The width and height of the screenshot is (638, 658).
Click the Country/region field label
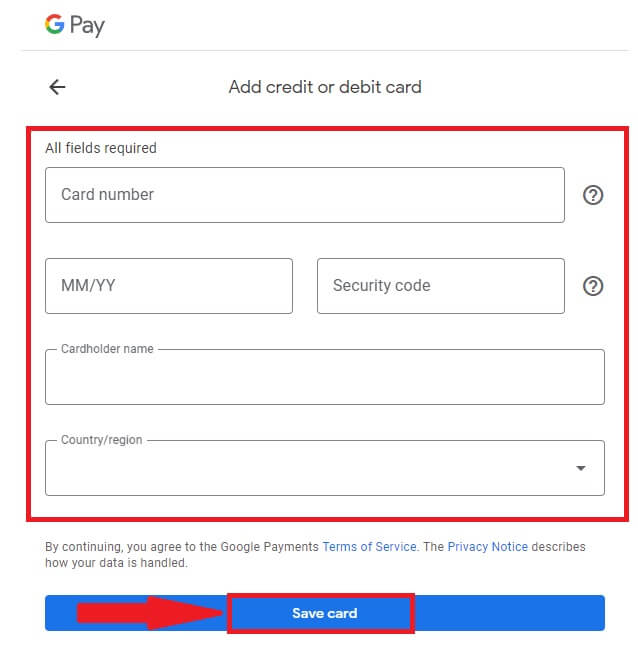101,440
